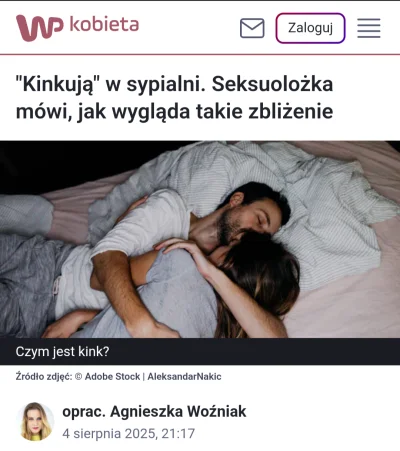Click the caption "Czym jest kink?"
Viewport: 400px width, 451px height.
62,352
